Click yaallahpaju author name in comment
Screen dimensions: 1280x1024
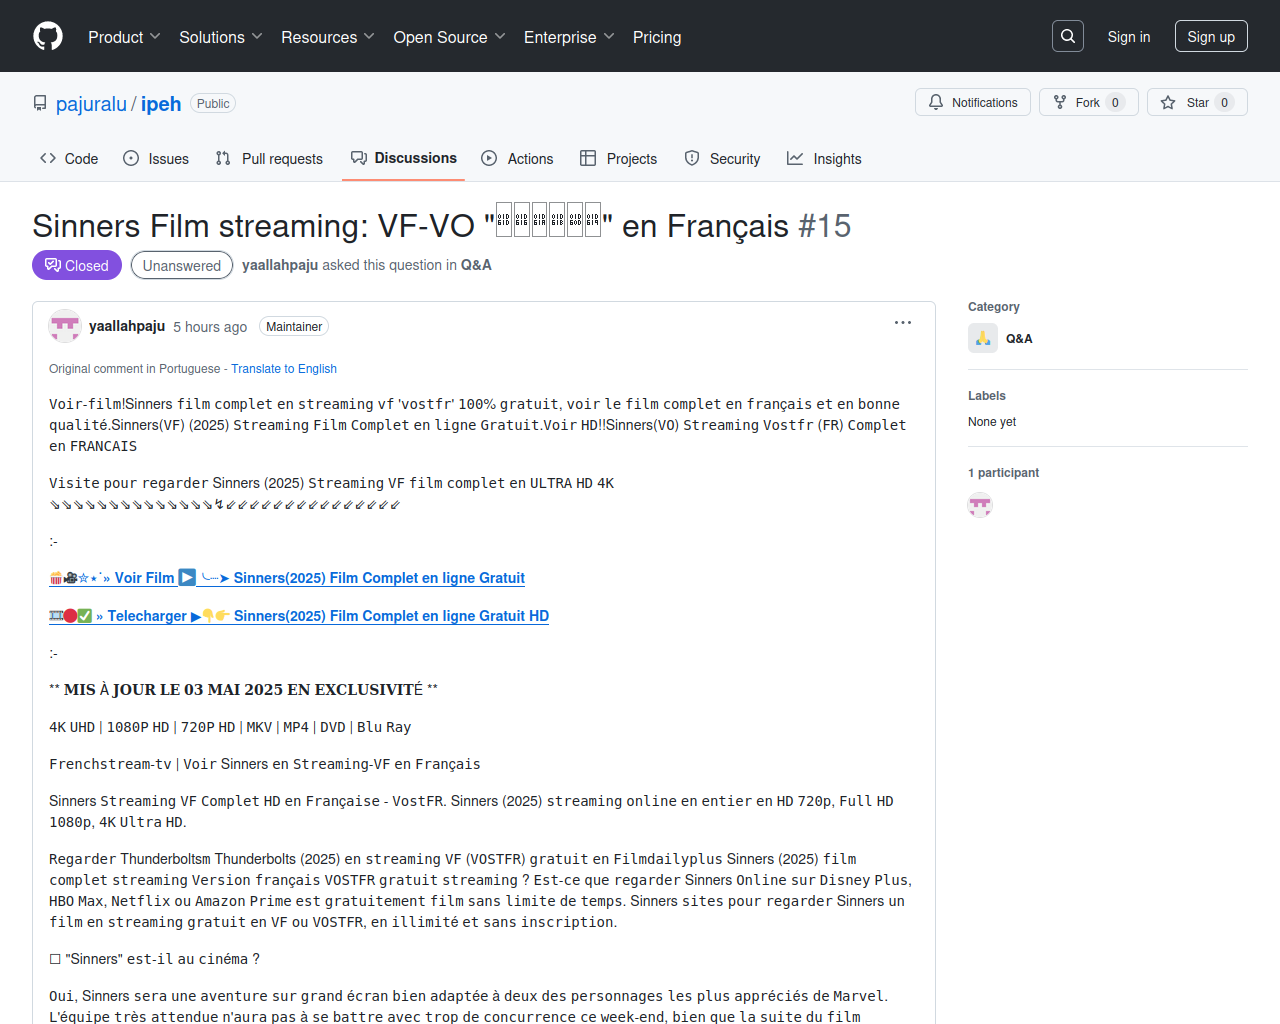127,326
